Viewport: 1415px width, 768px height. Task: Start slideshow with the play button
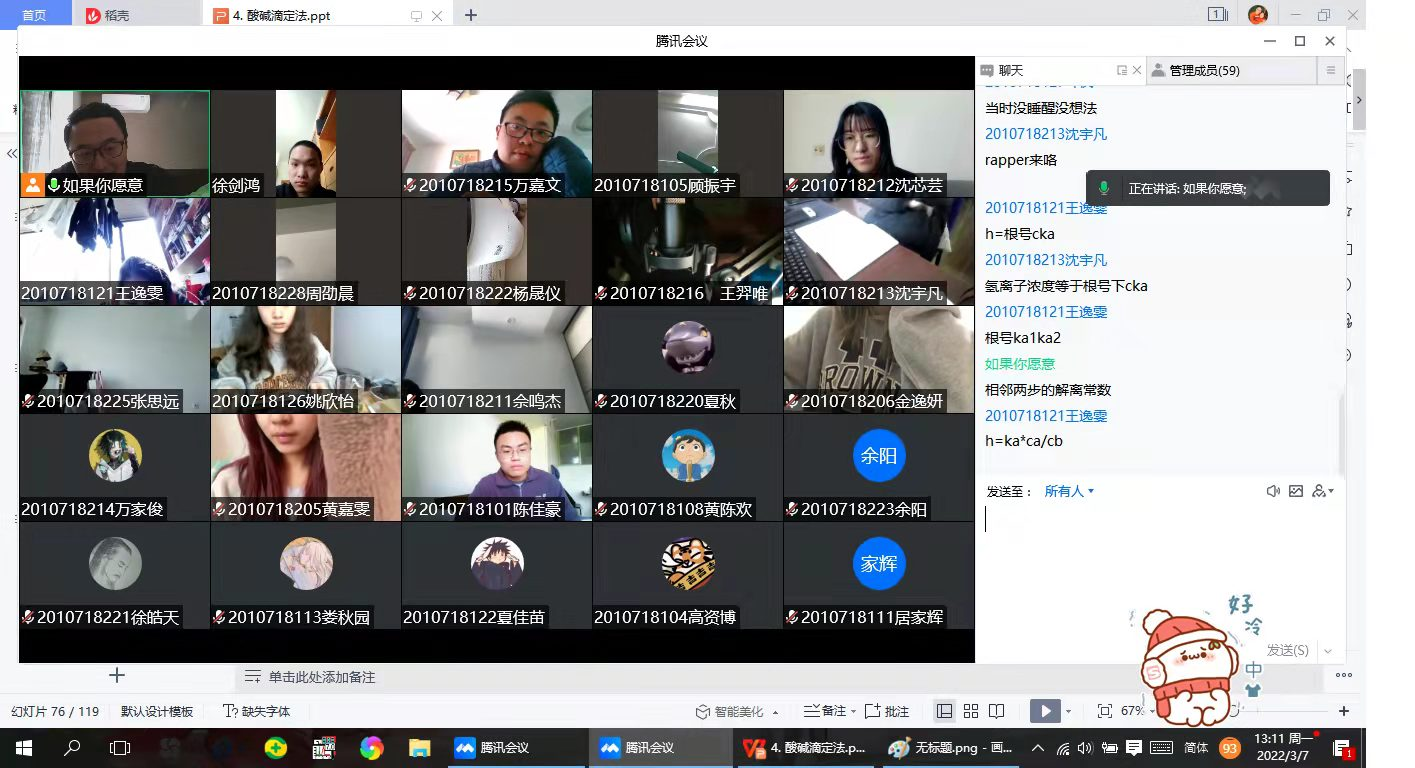point(1045,711)
